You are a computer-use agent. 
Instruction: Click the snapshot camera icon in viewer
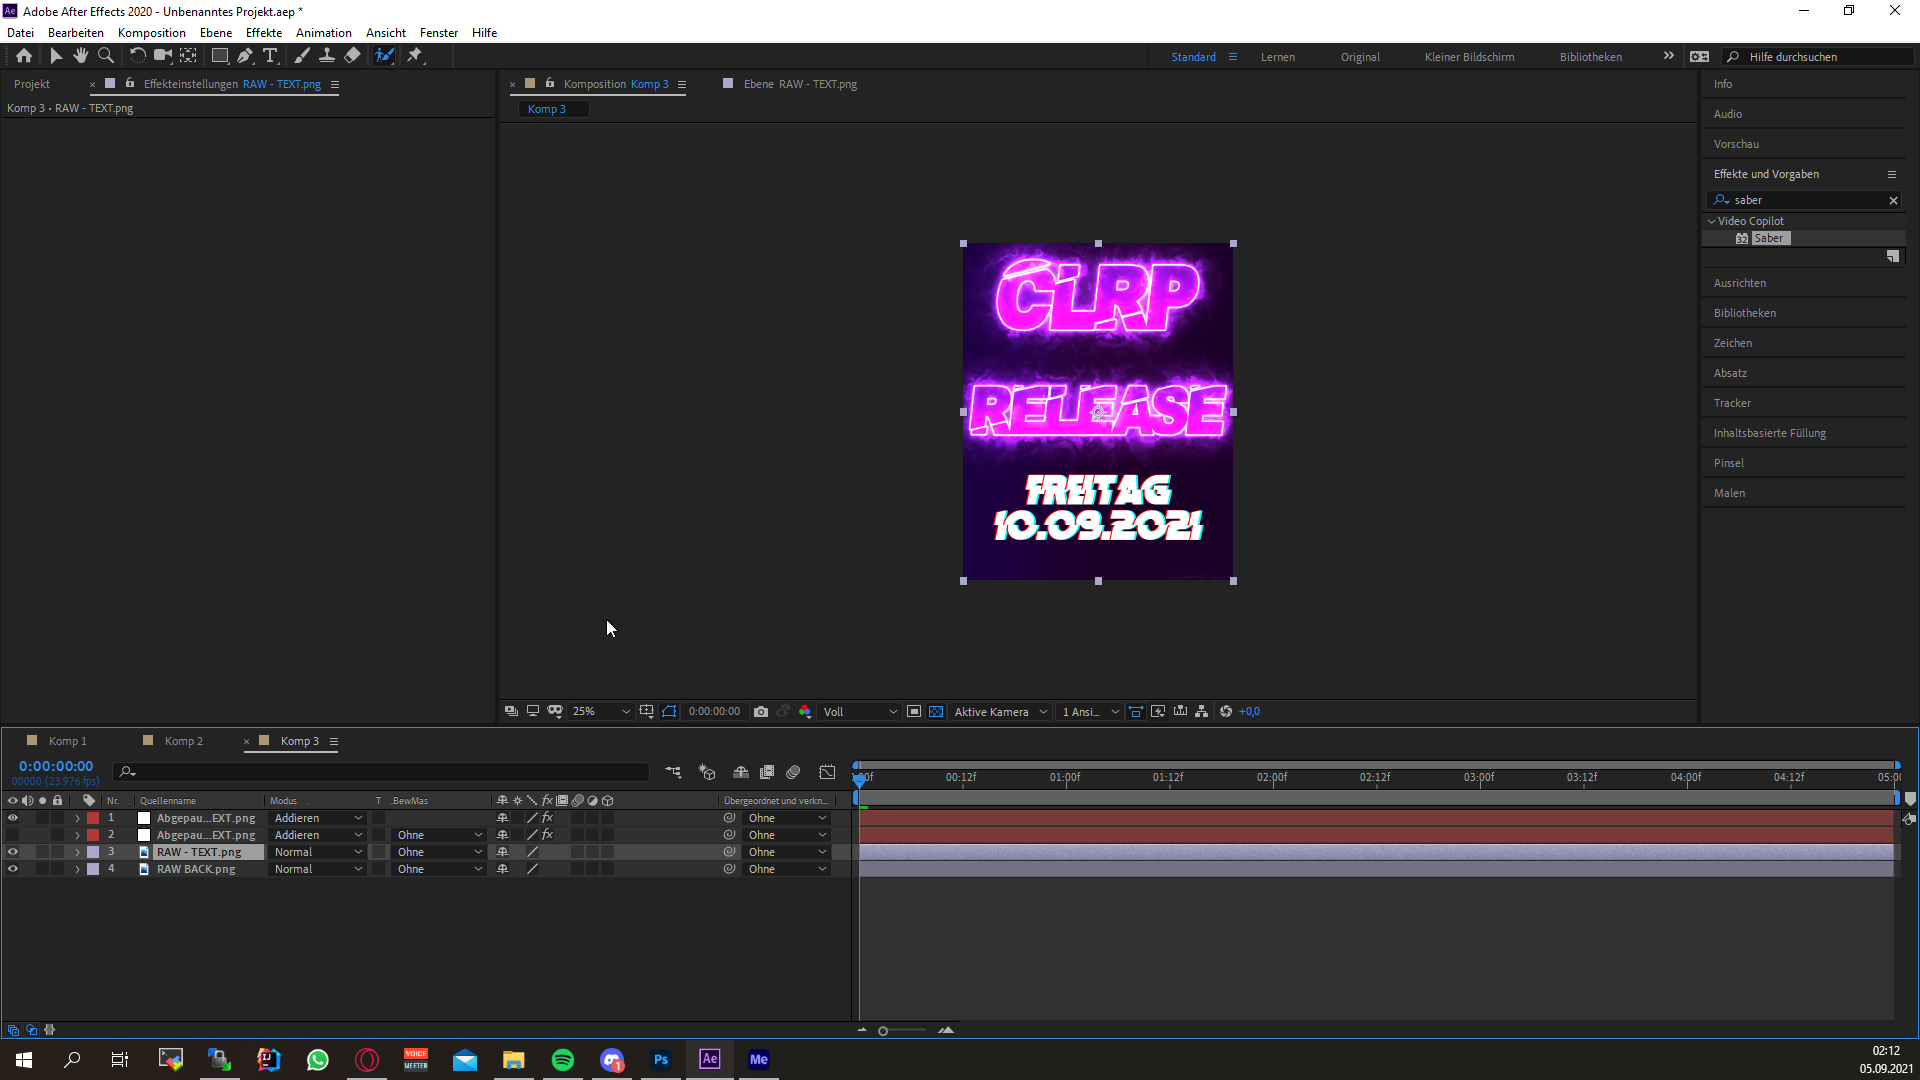pyautogui.click(x=761, y=712)
